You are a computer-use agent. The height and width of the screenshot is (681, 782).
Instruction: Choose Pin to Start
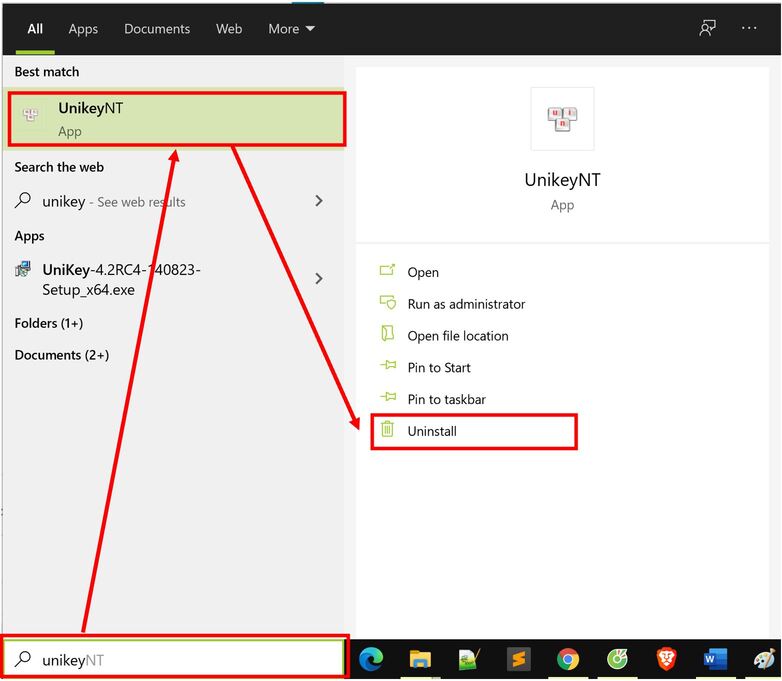click(439, 368)
